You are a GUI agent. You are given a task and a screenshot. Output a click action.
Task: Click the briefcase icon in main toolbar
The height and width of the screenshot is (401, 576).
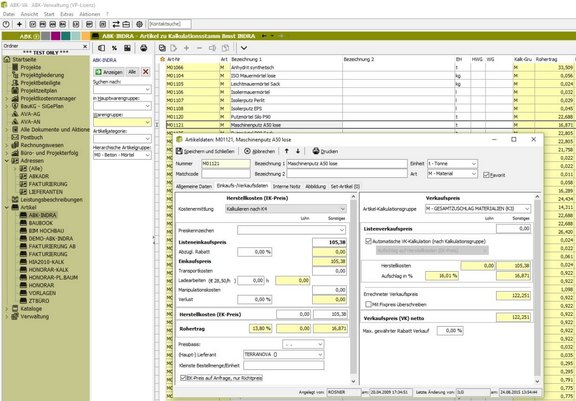click(x=126, y=24)
